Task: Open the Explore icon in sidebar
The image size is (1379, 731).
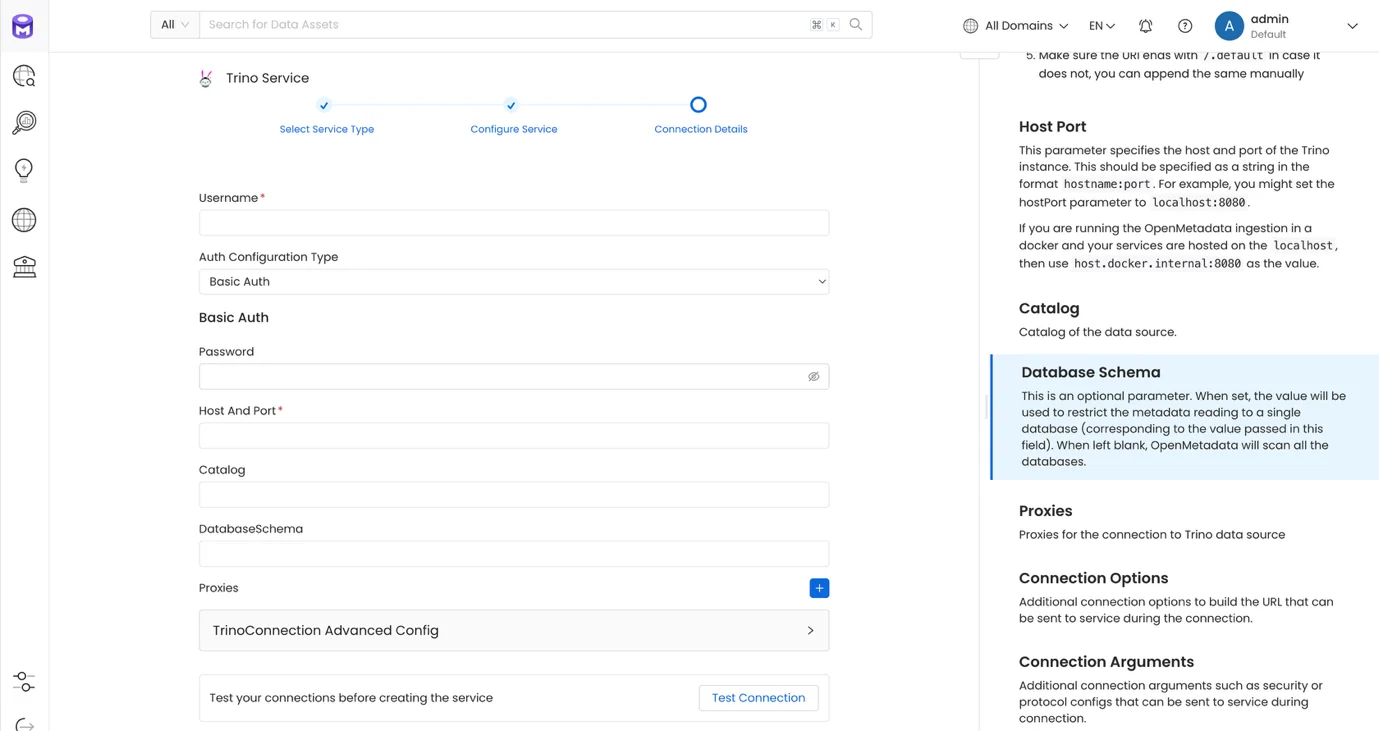Action: point(24,76)
